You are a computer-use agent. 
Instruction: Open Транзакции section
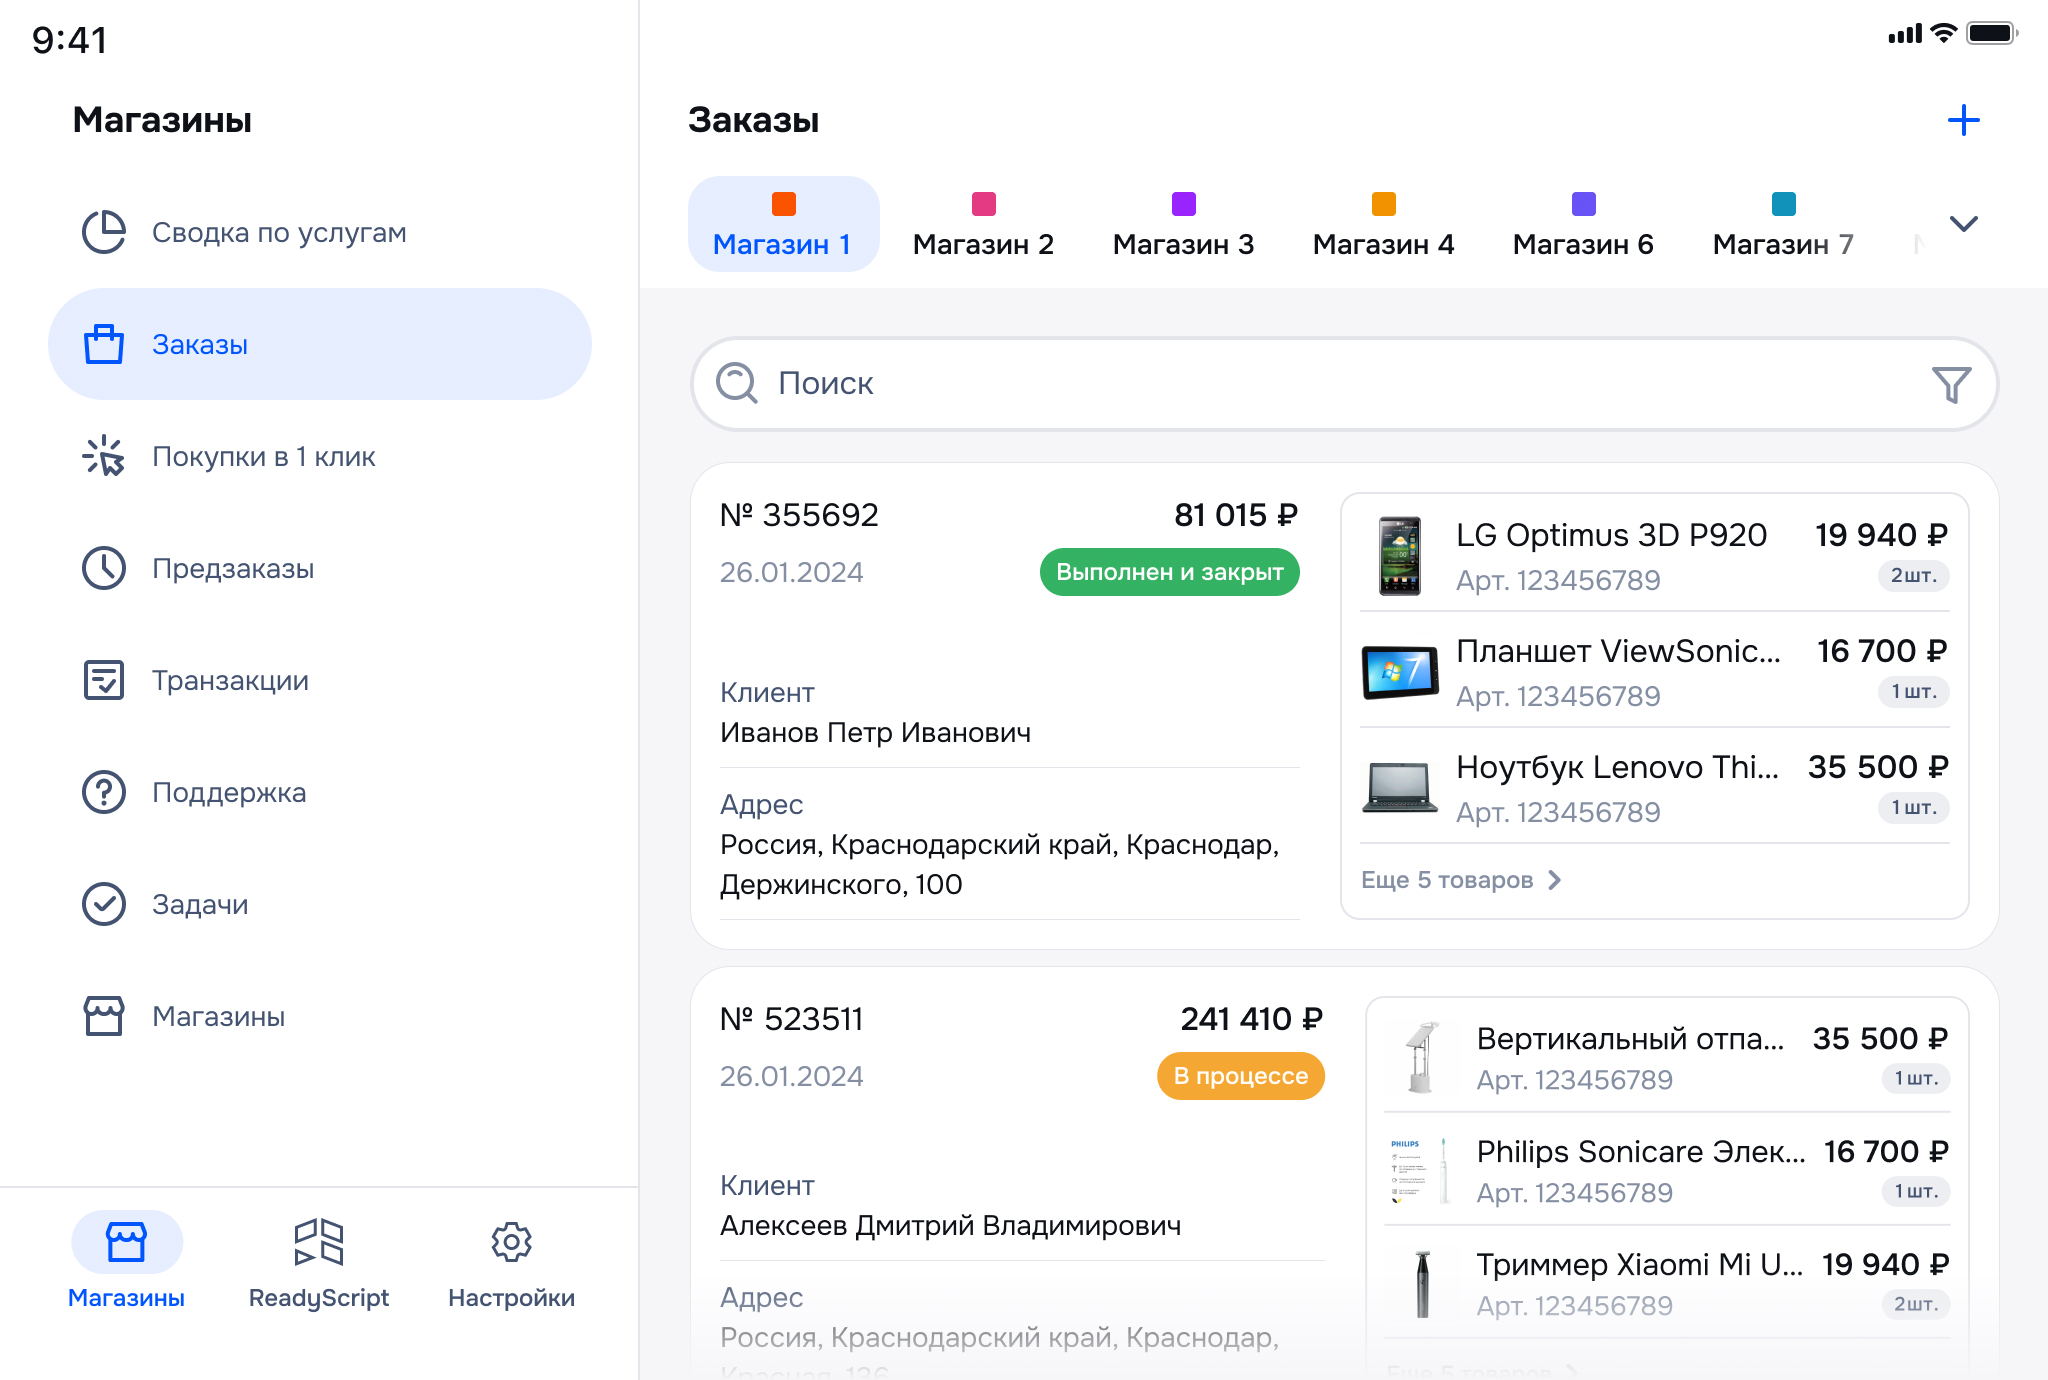point(320,680)
